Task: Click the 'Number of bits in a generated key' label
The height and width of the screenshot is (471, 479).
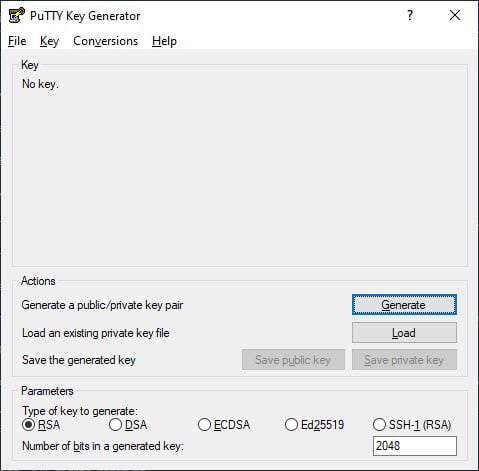Action: [103, 446]
